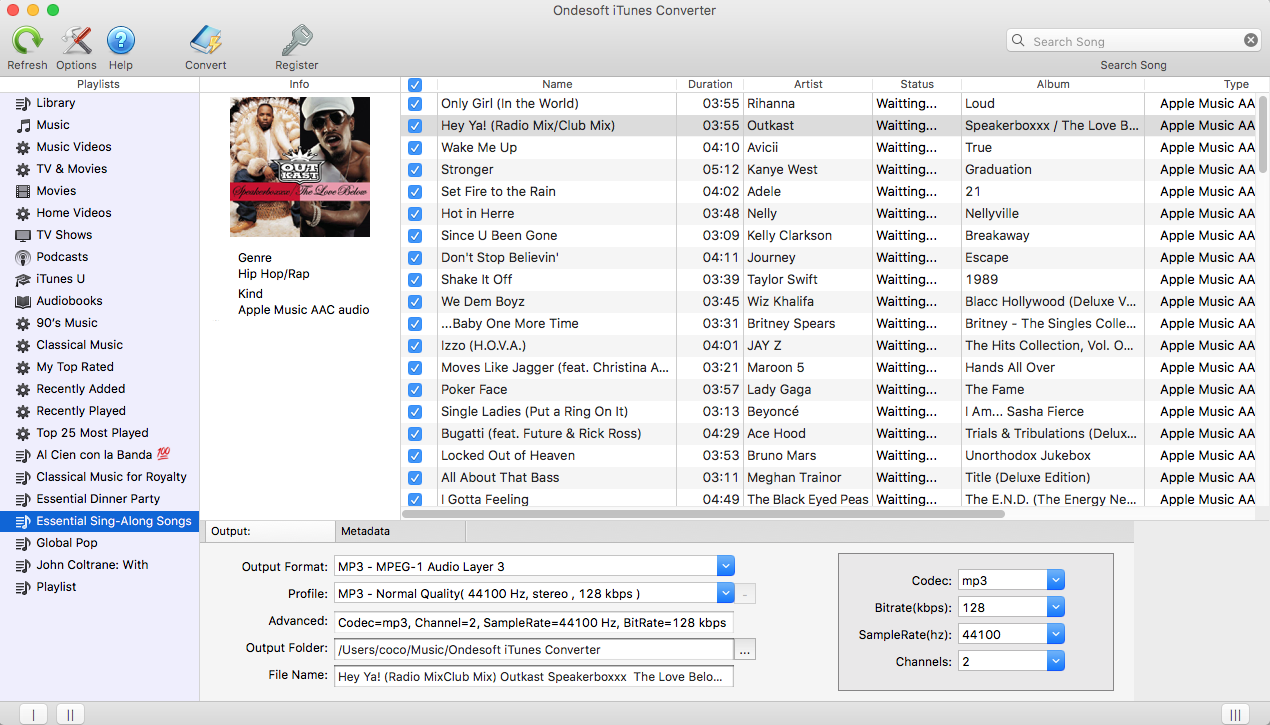Click the Home Videos gear icon

(23, 213)
